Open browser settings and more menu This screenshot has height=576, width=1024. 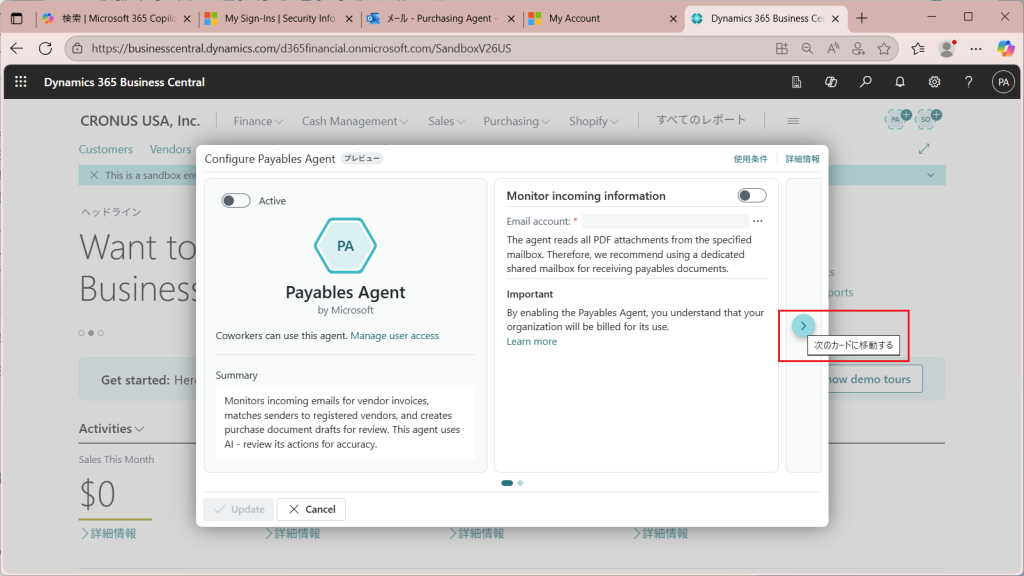[x=976, y=48]
